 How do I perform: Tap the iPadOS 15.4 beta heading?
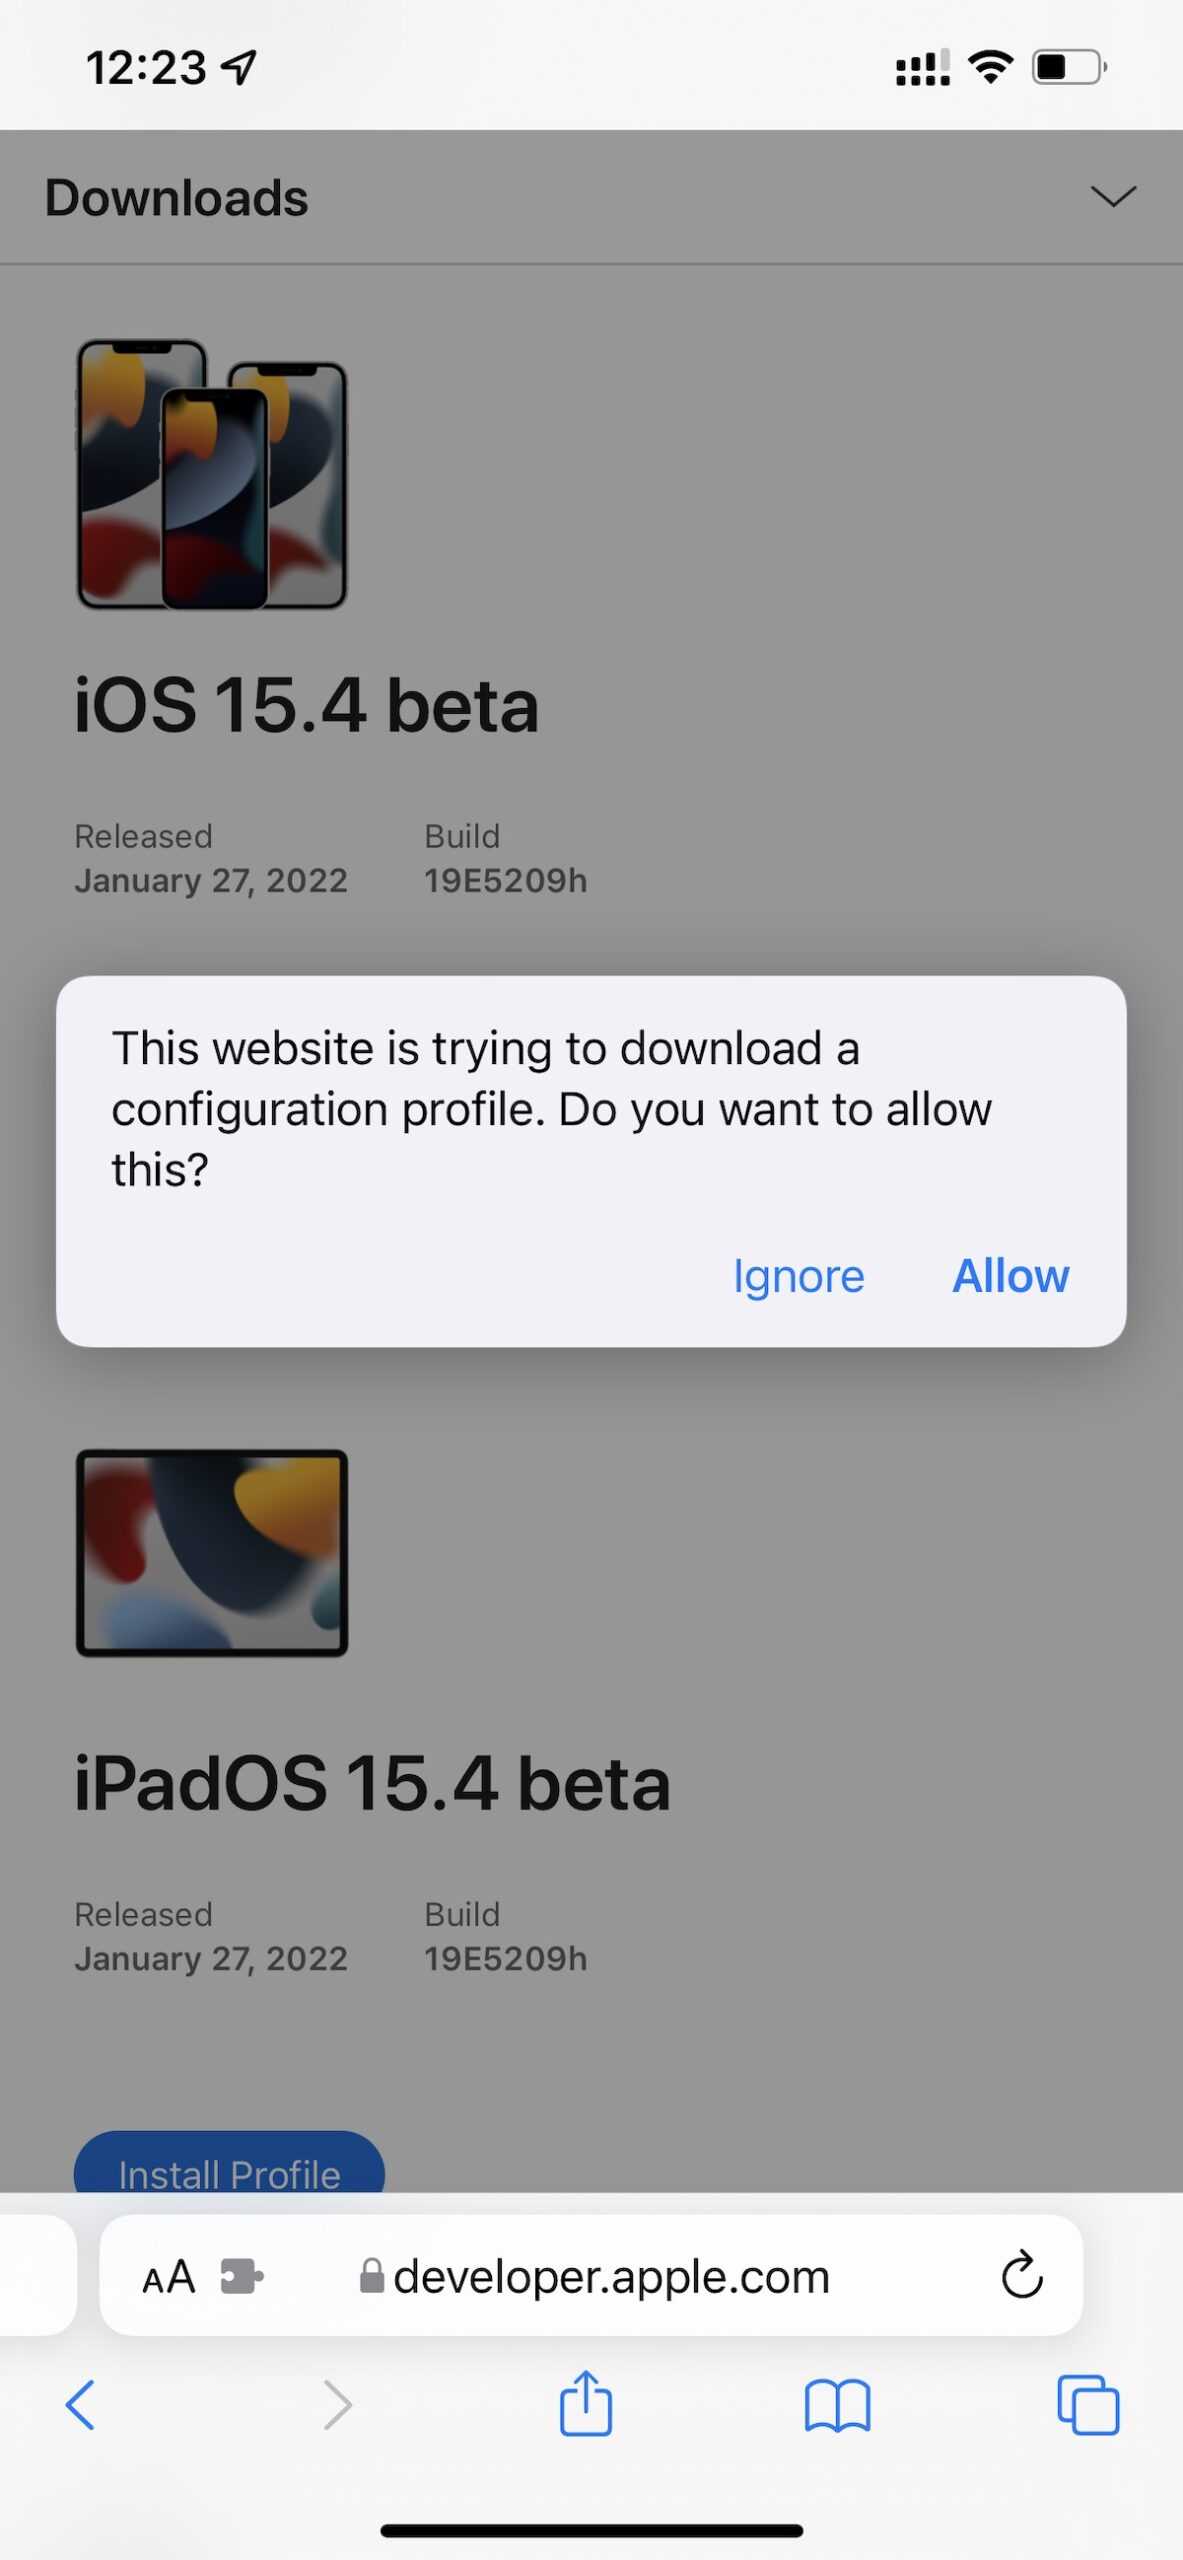(x=372, y=1784)
